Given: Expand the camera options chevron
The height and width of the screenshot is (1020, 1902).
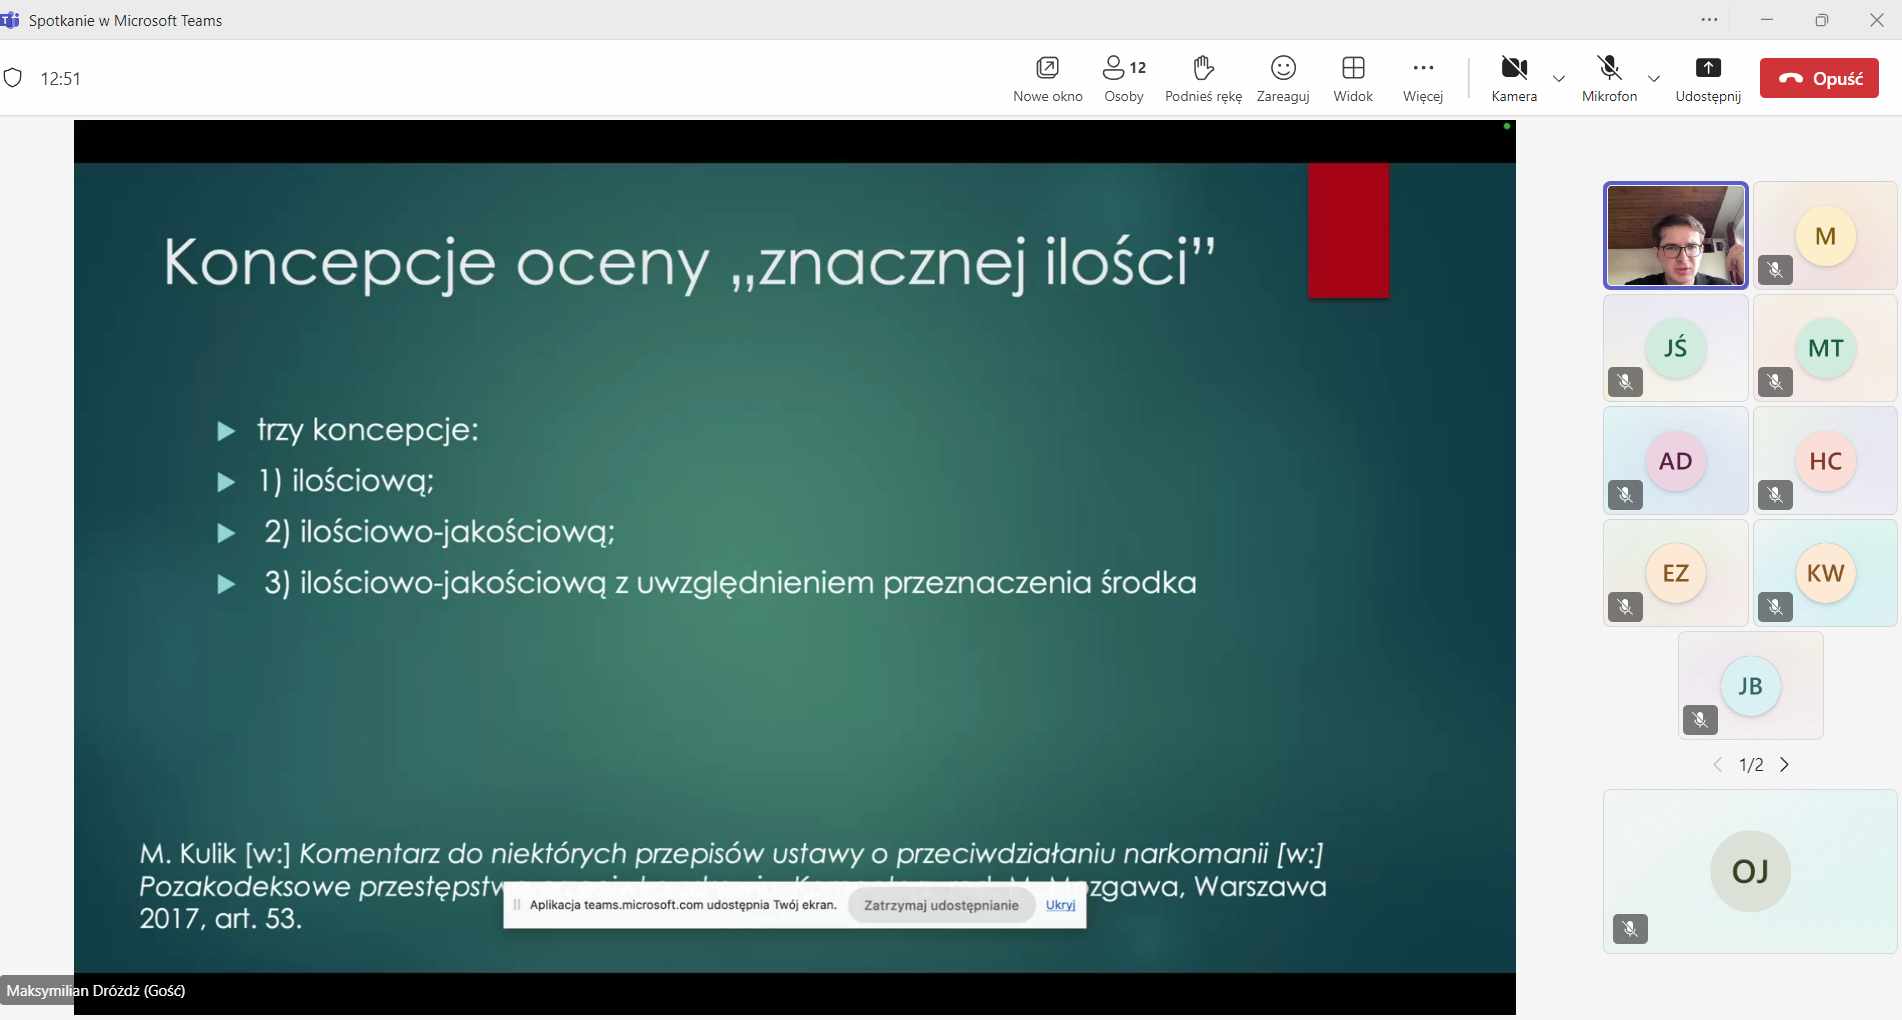Looking at the screenshot, I should (x=1558, y=79).
